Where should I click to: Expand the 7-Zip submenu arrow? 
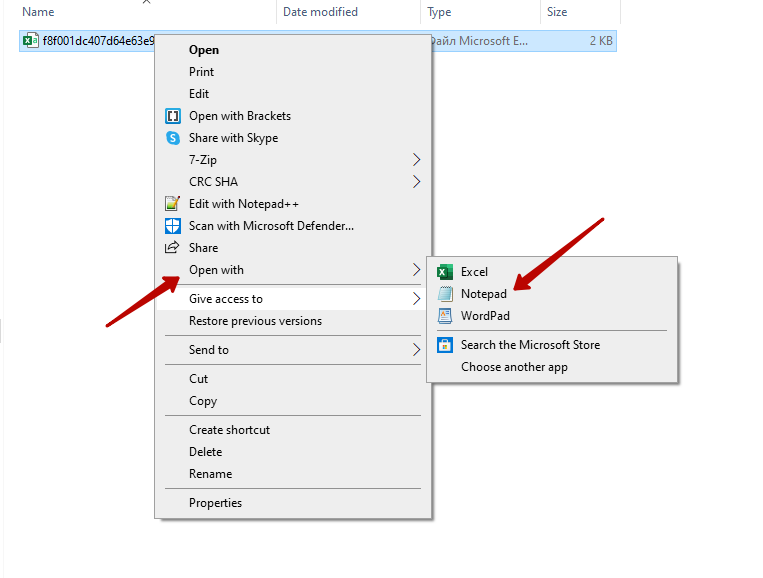pos(416,160)
